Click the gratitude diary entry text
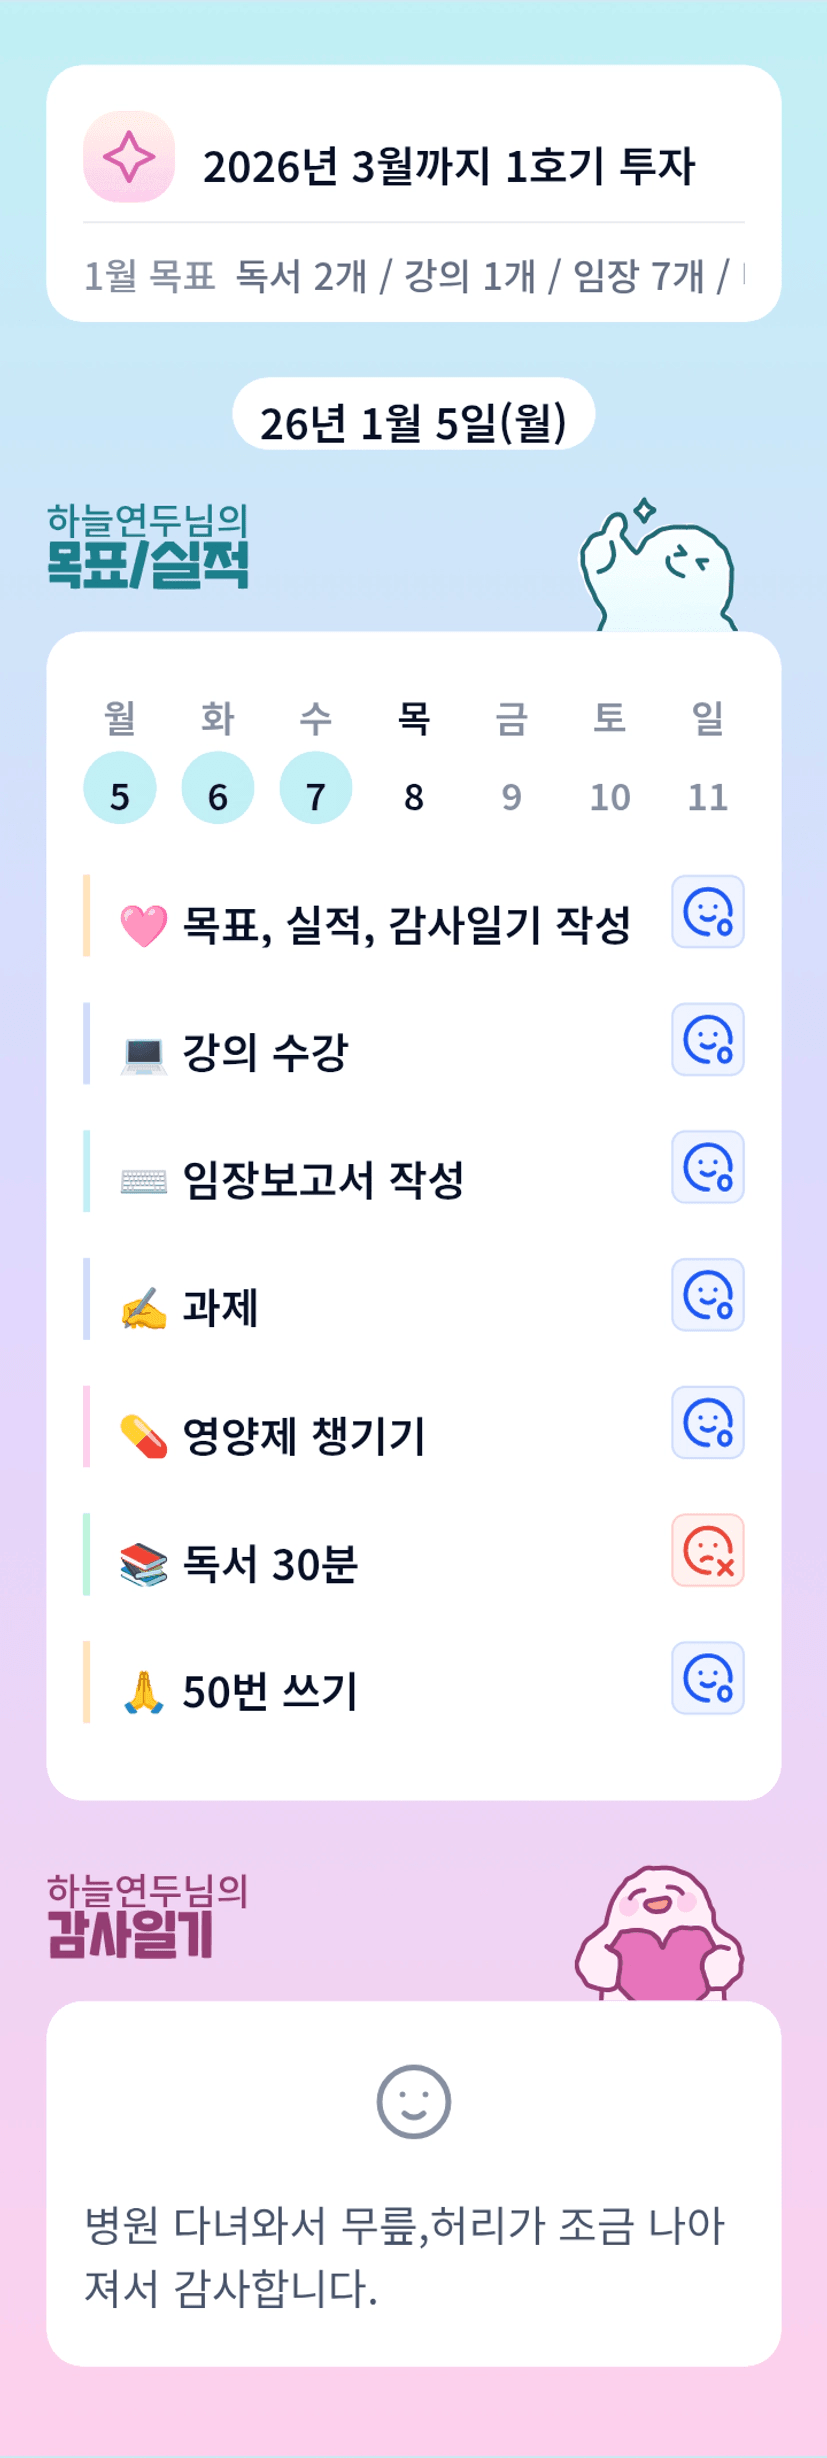The width and height of the screenshot is (827, 2458). pyautogui.click(x=405, y=2255)
